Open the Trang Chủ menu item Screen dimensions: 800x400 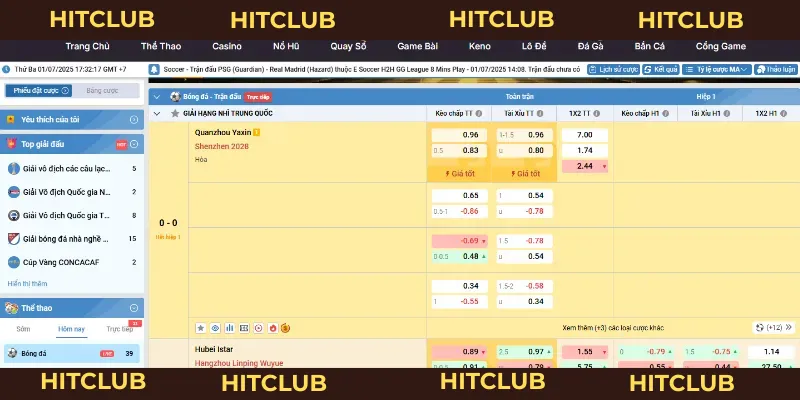click(x=87, y=46)
